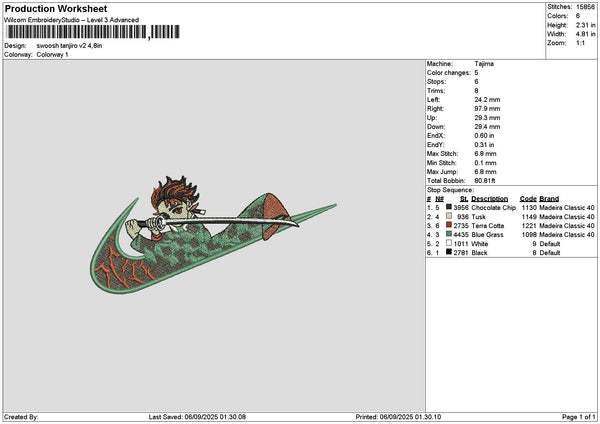Click the White thread color swatch
Viewport: 600px width, 424px height.
(x=448, y=243)
